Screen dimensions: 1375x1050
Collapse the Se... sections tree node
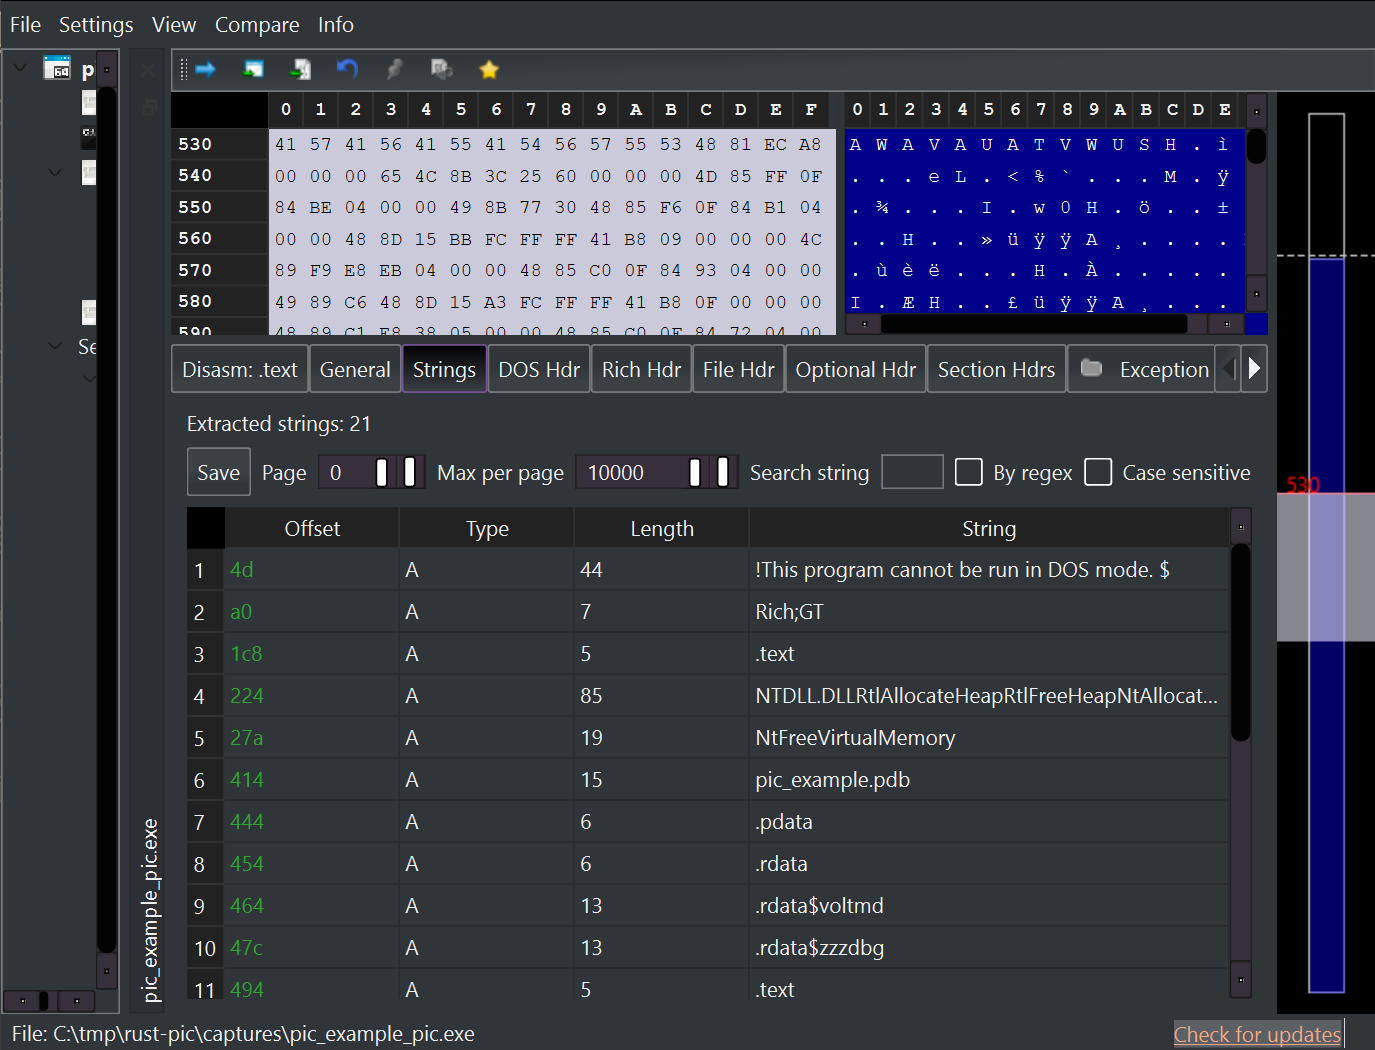pyautogui.click(x=56, y=346)
